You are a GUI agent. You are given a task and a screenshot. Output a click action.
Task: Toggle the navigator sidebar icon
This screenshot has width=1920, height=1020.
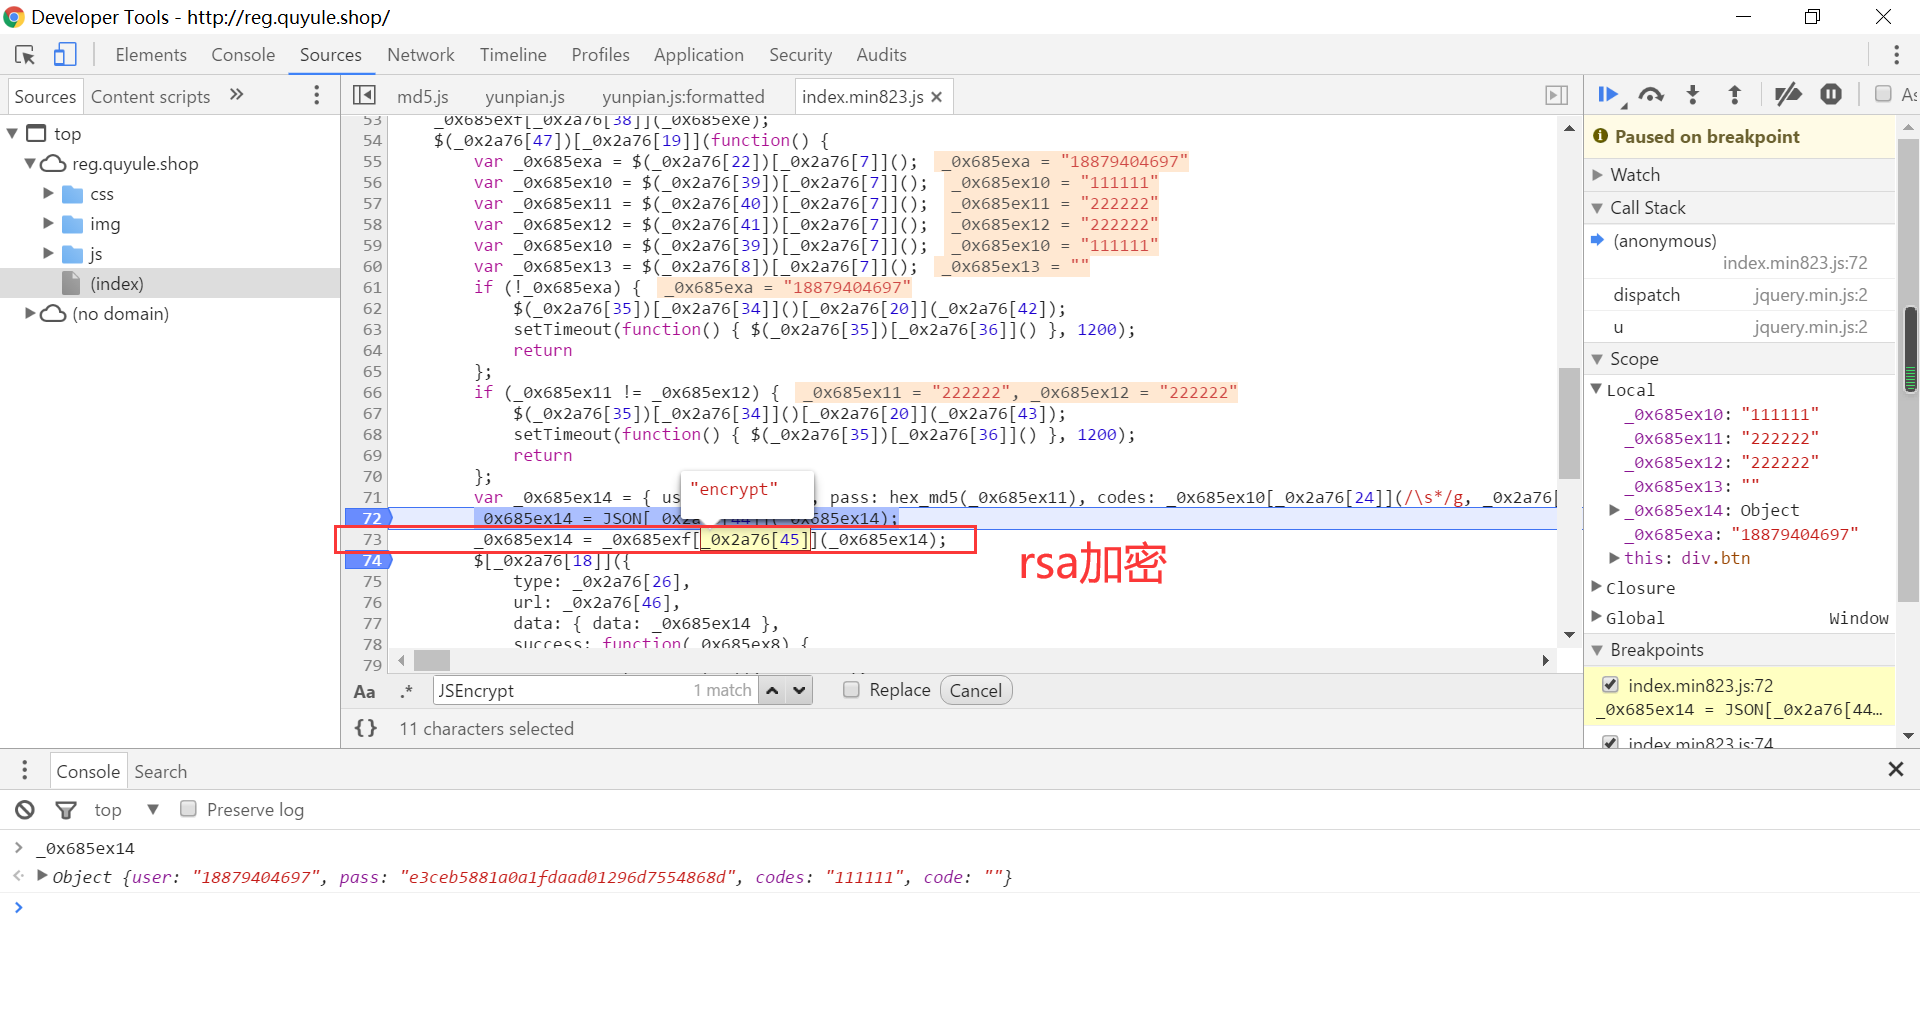click(x=364, y=95)
